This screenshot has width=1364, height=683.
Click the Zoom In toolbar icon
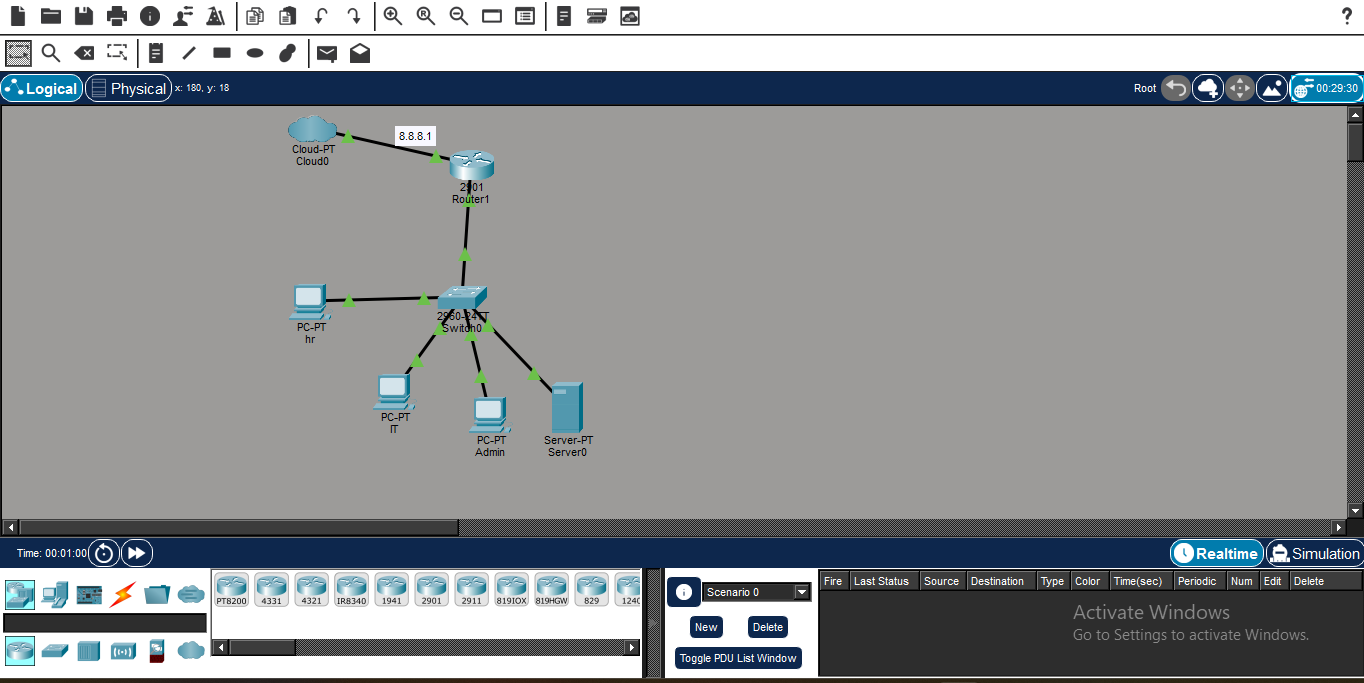(x=393, y=16)
